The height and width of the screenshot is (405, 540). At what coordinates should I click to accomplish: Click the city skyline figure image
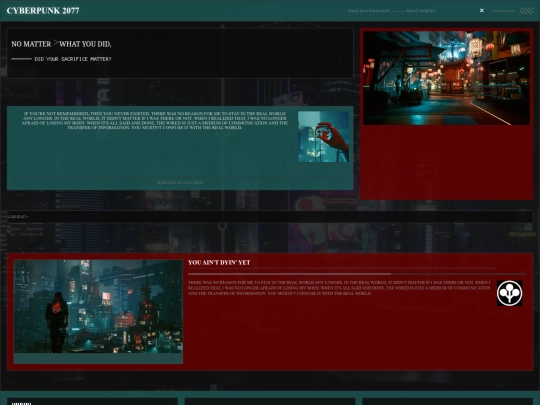click(98, 307)
